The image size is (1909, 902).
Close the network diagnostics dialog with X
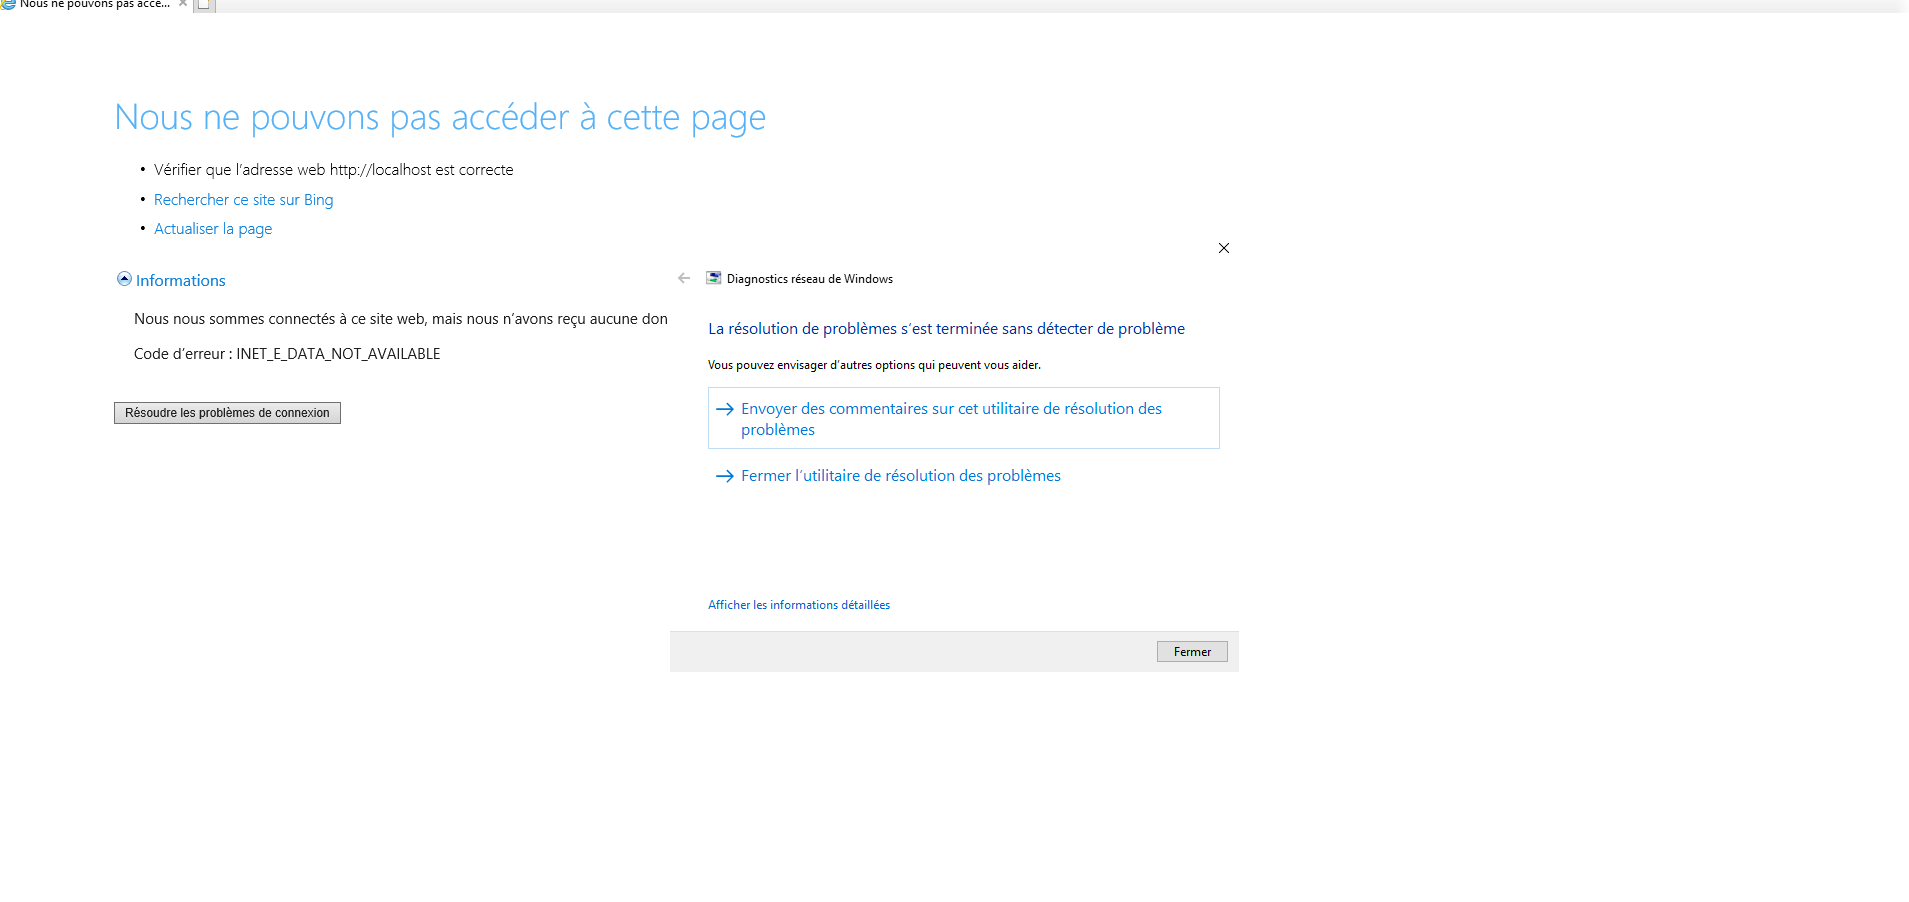[x=1223, y=248]
